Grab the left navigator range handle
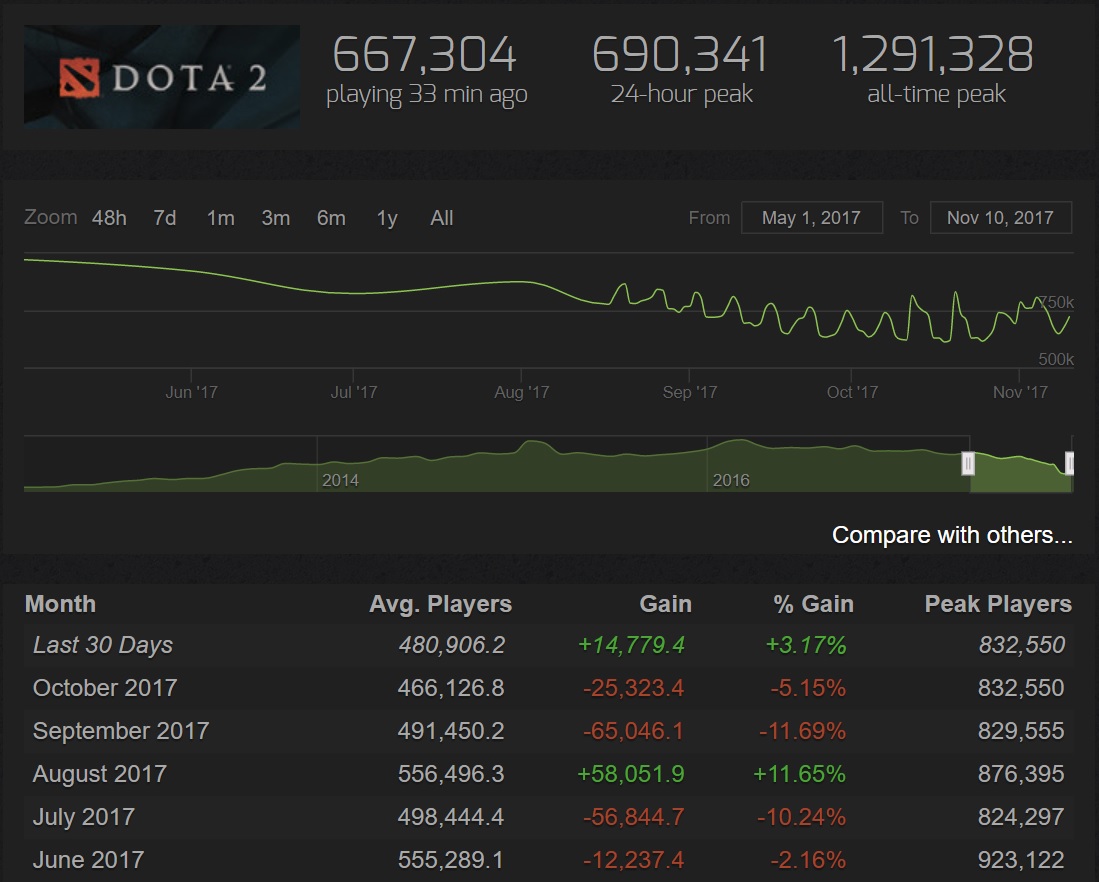1099x882 pixels. [968, 463]
